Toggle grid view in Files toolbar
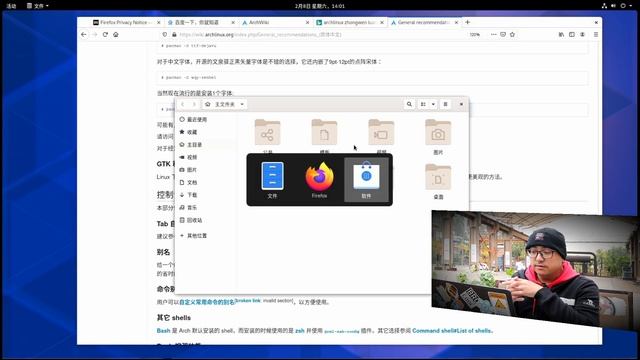Viewport: 640px width, 360px height. click(423, 104)
